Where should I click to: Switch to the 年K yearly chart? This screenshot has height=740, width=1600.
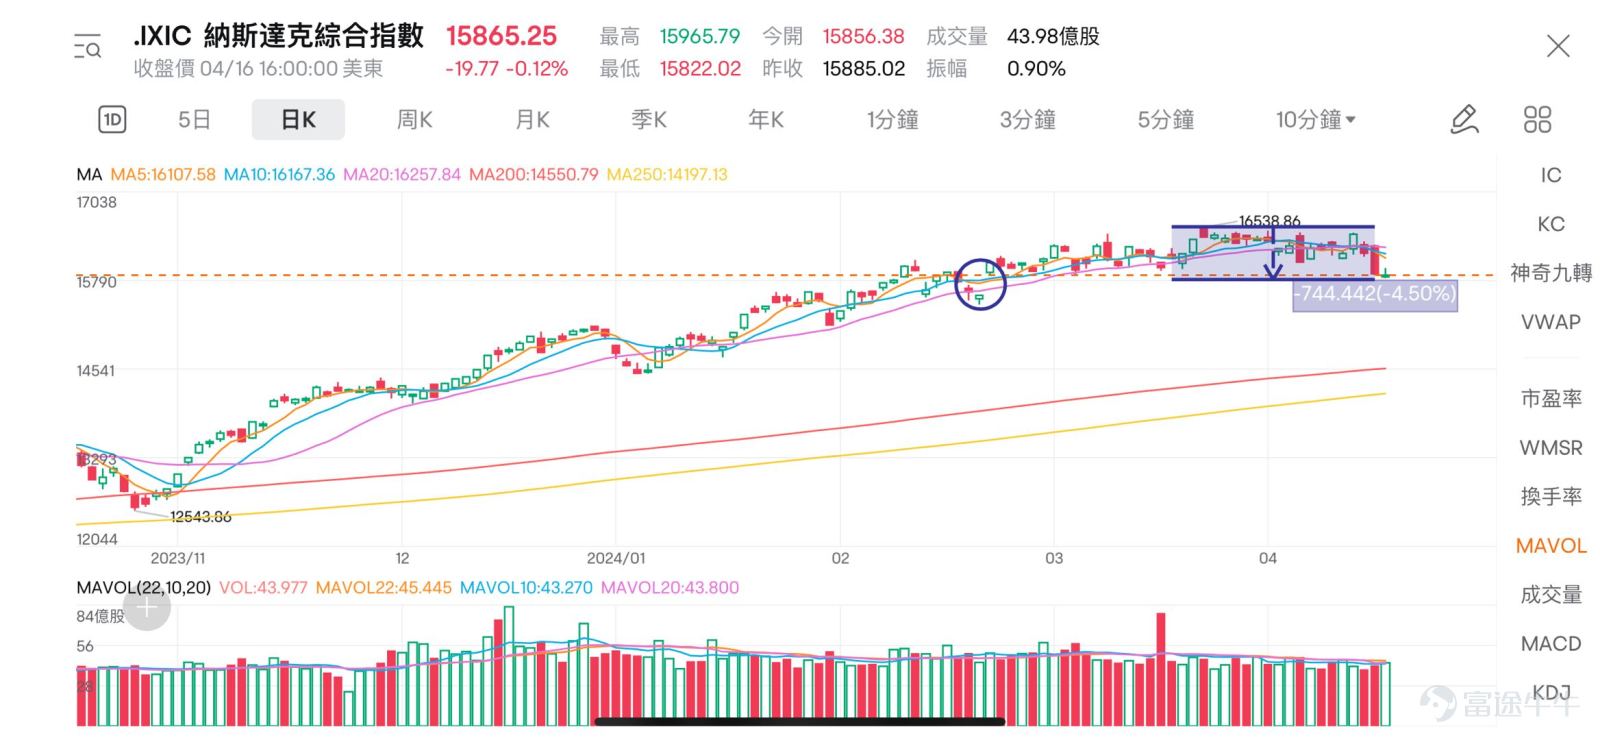[766, 120]
